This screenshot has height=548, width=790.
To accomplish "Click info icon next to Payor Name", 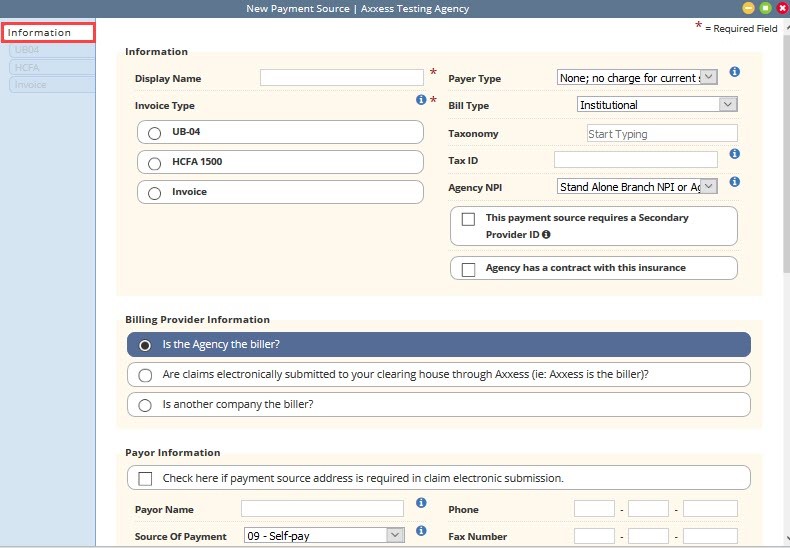I will click(421, 503).
